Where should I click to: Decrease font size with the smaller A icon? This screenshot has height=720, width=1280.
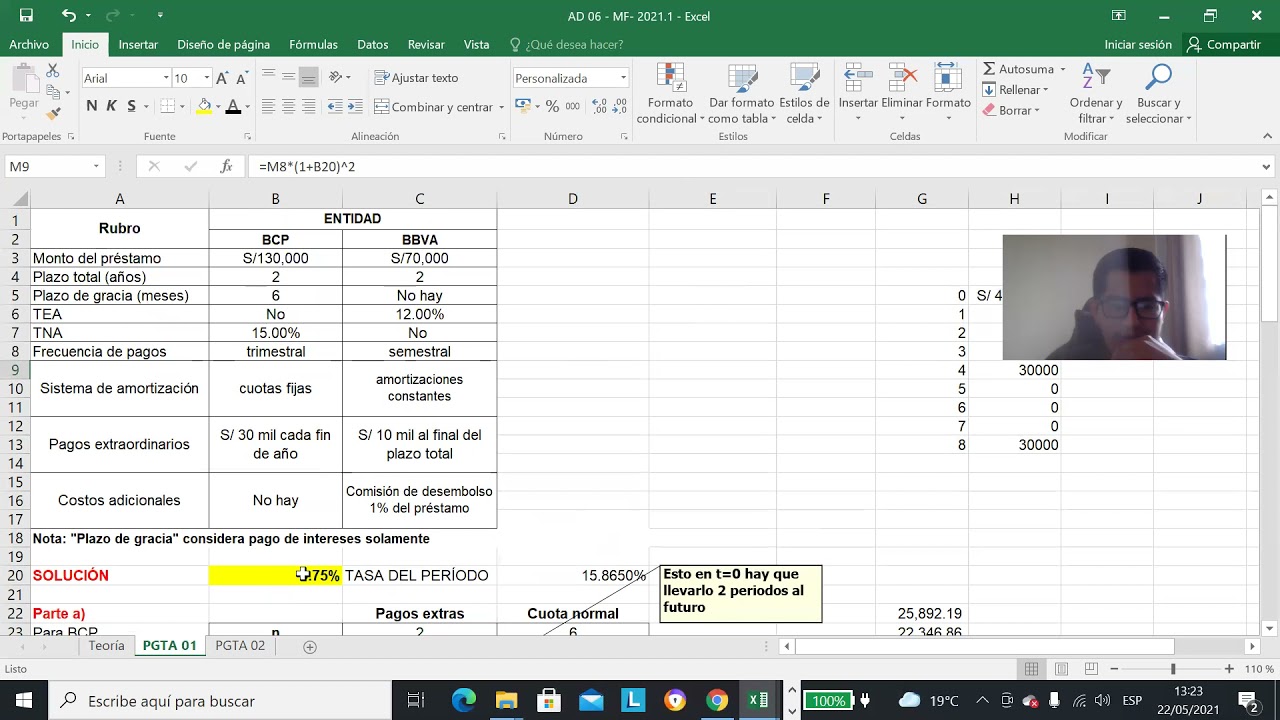point(243,78)
